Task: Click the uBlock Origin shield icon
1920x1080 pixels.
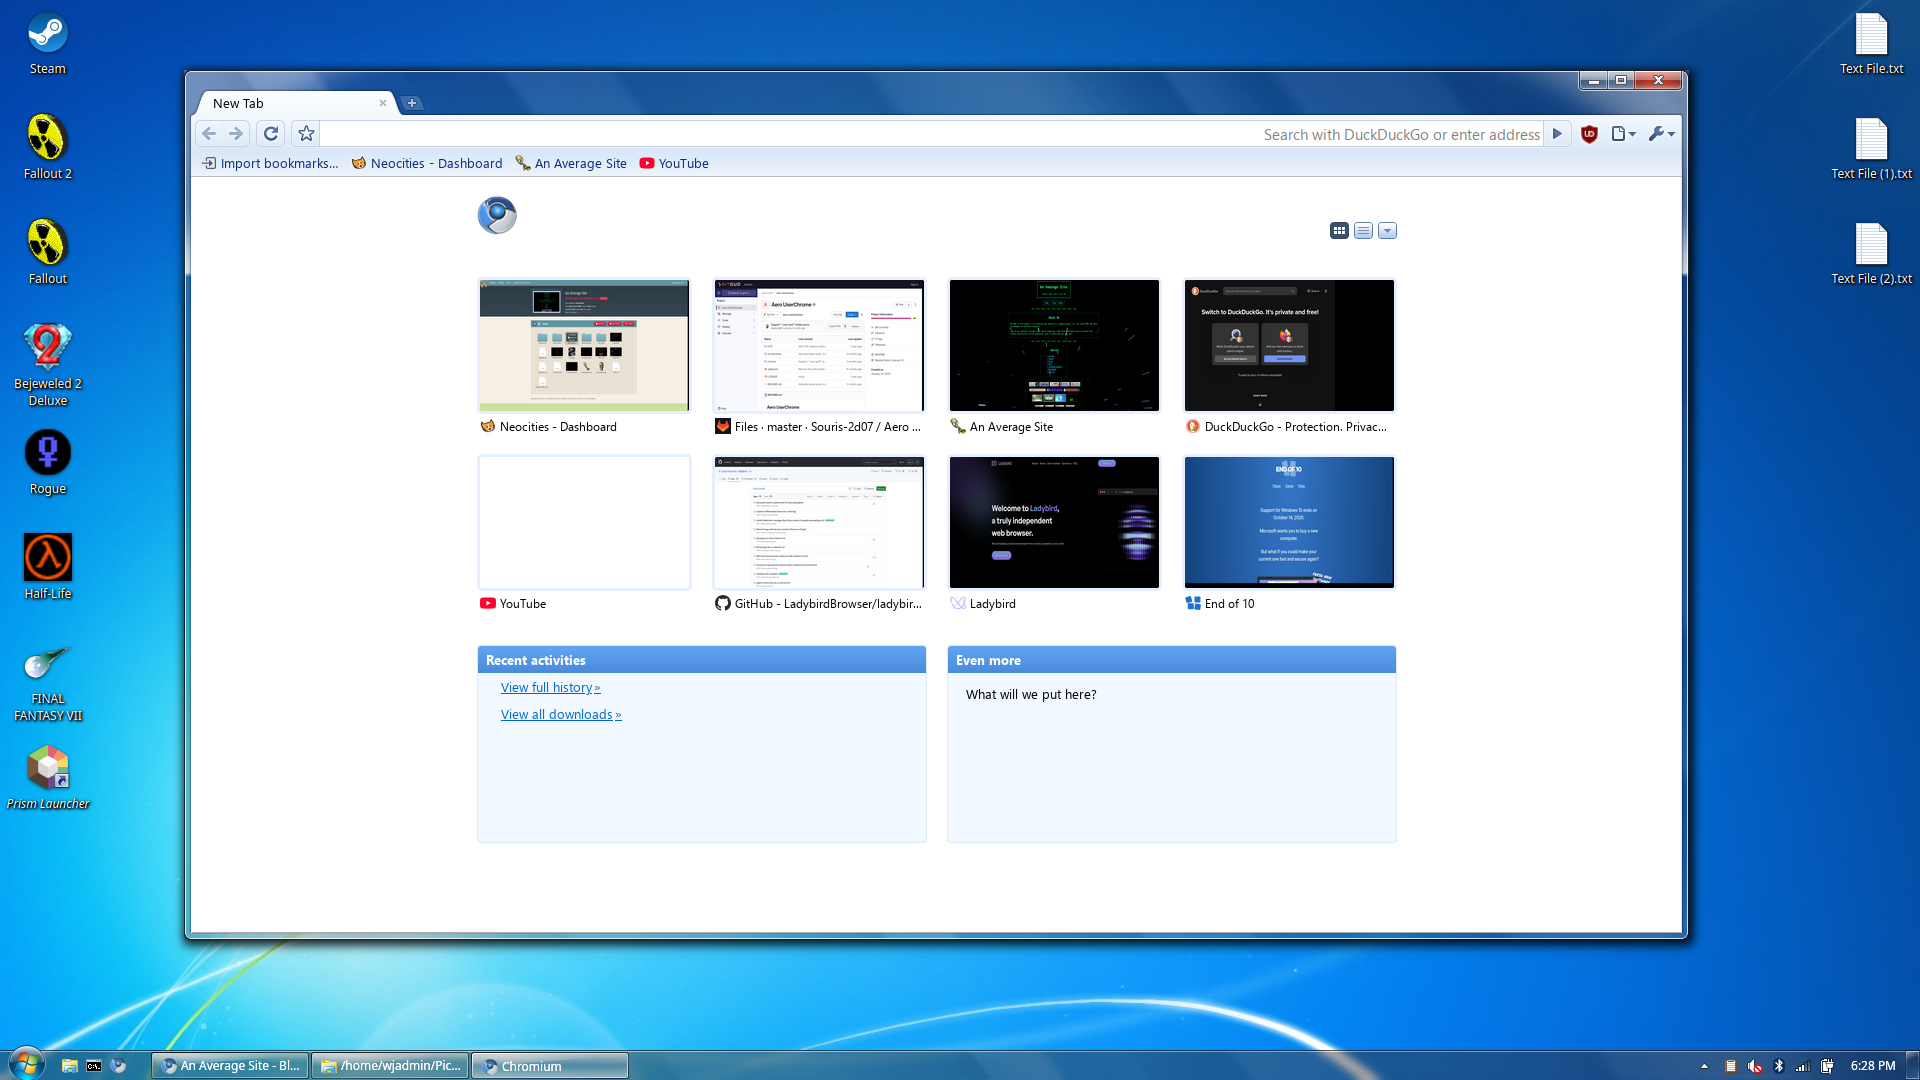Action: (1589, 134)
